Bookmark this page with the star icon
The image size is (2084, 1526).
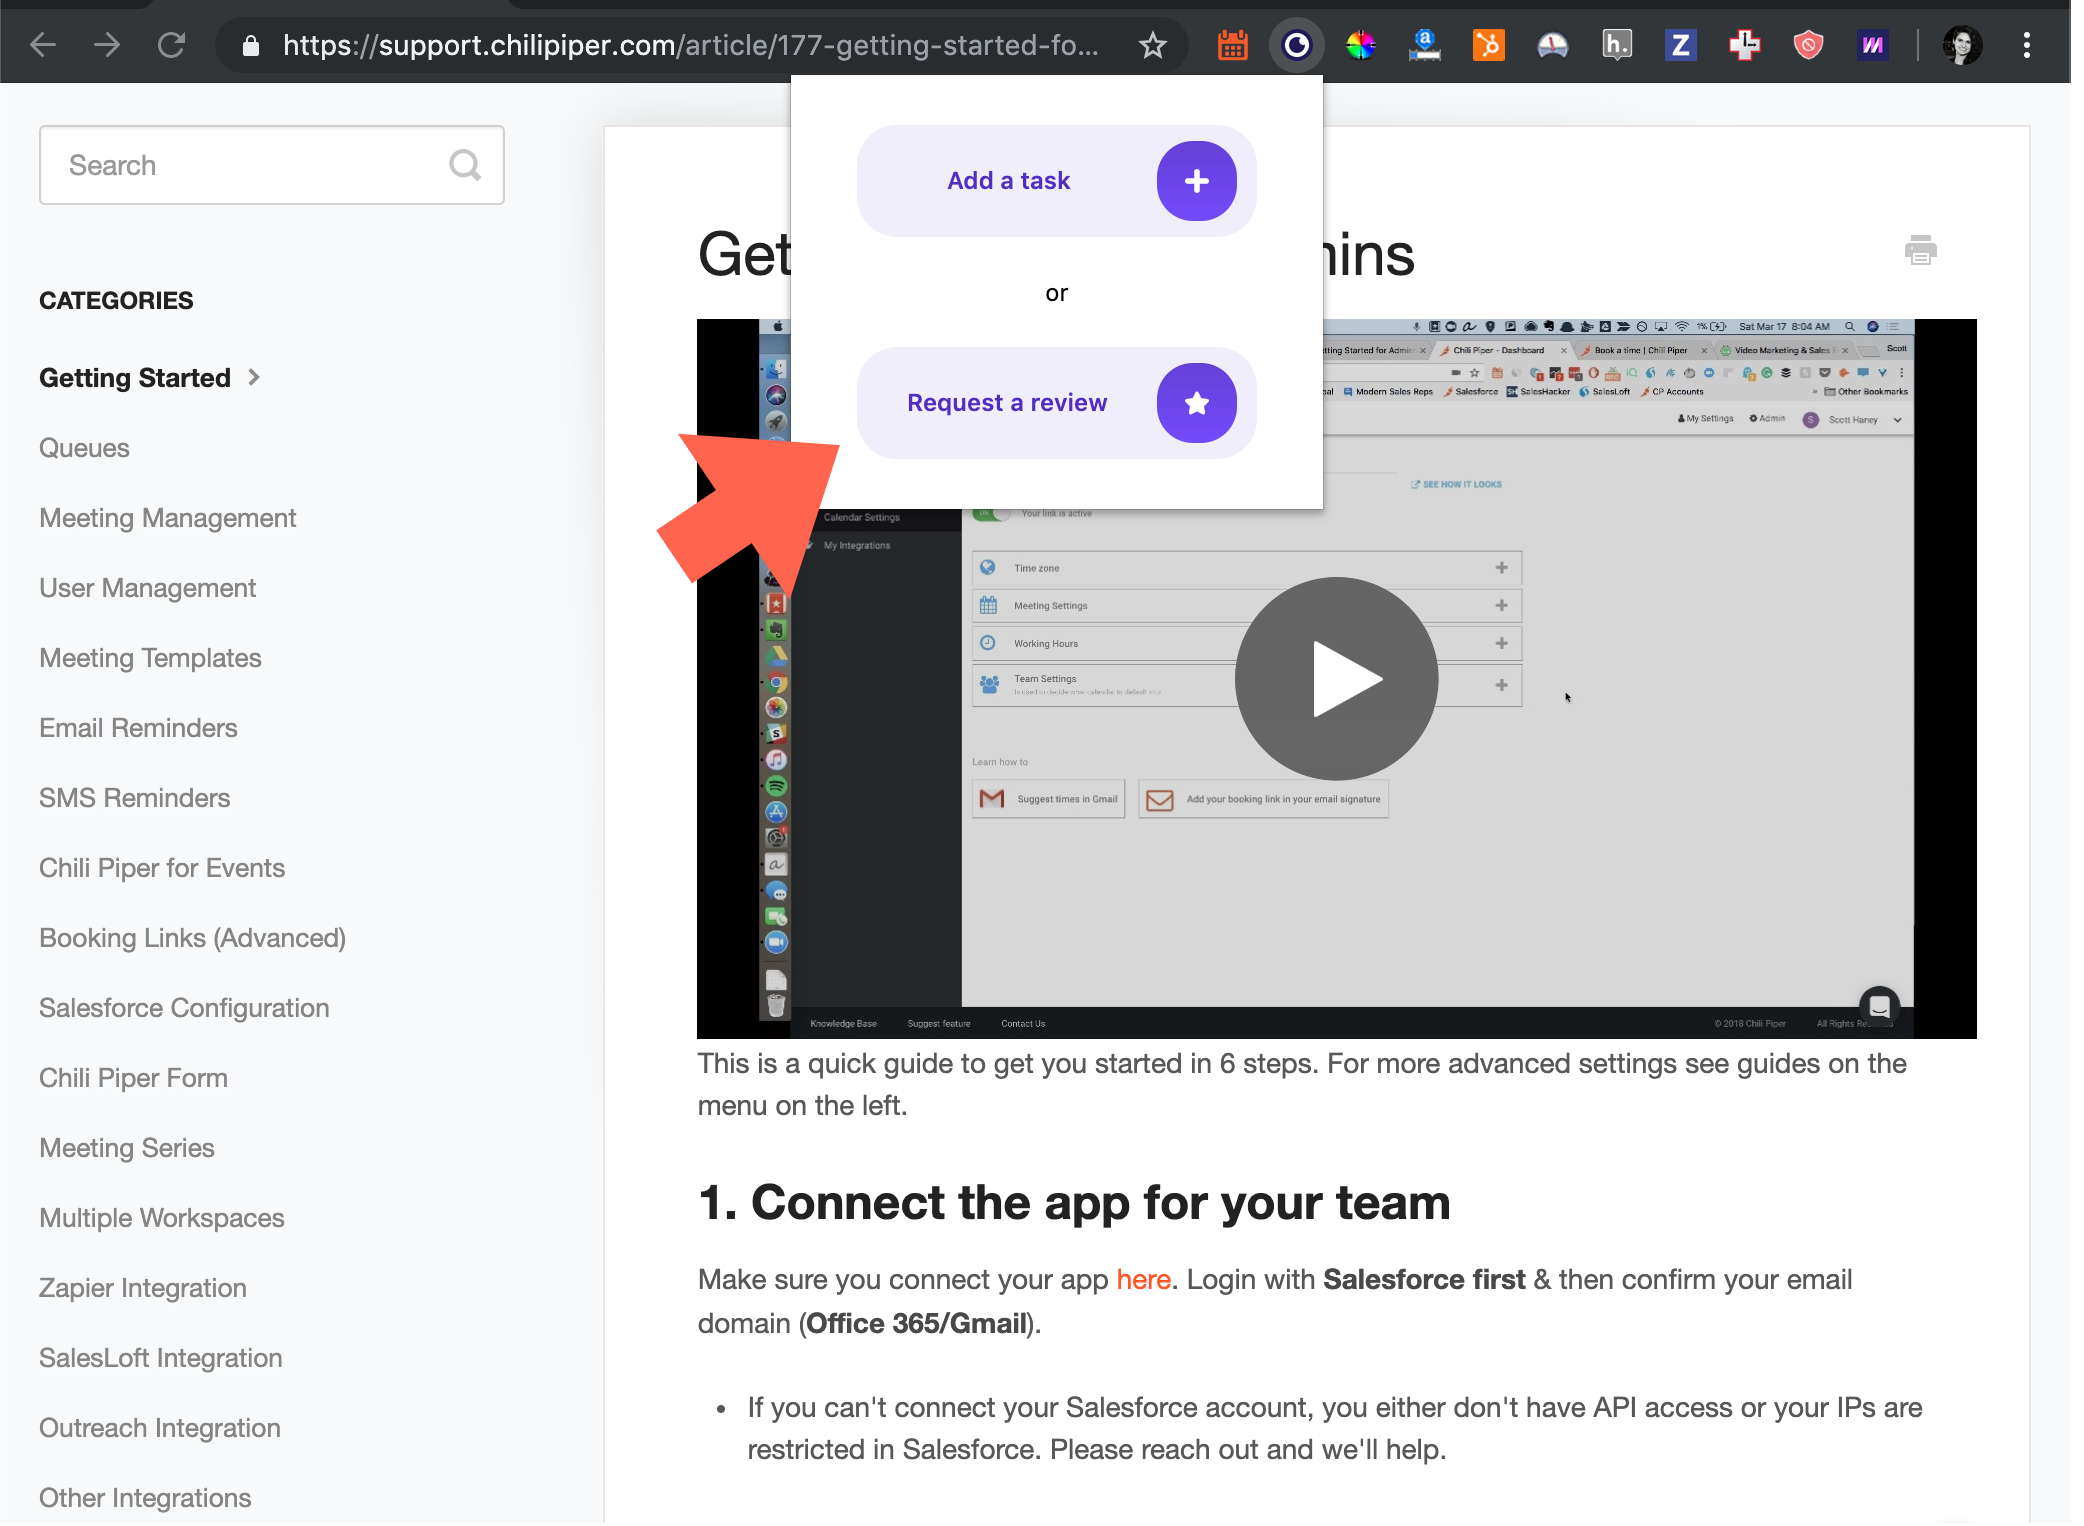1153,45
